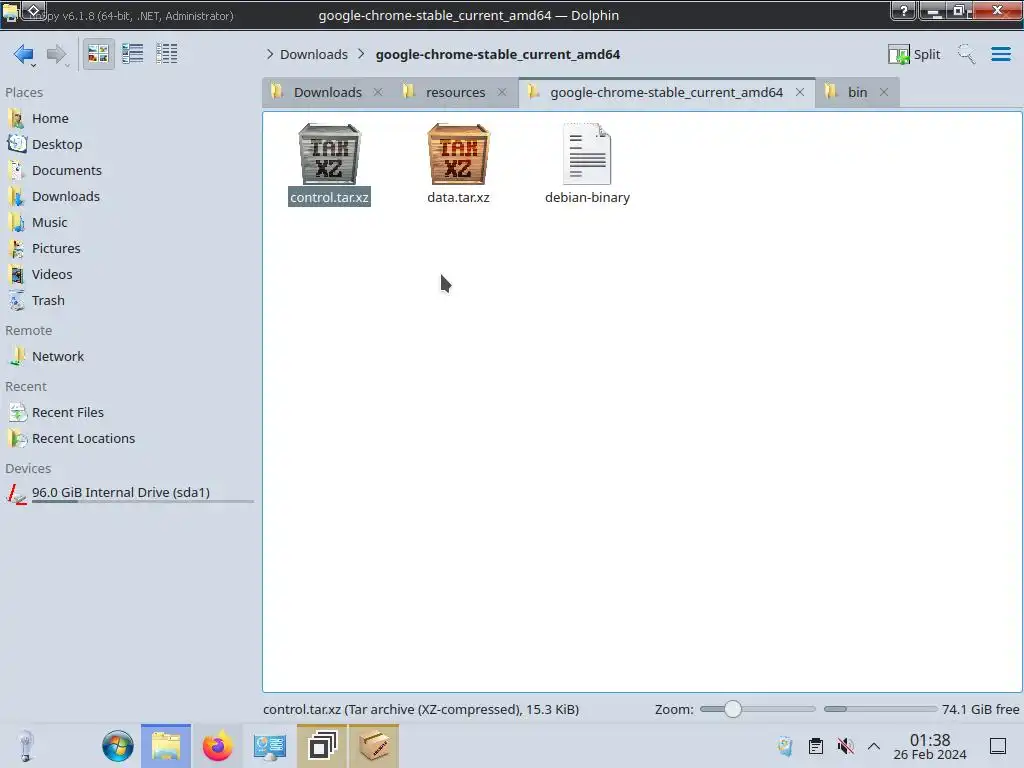Click the 74.1 GiB free label

(980, 709)
